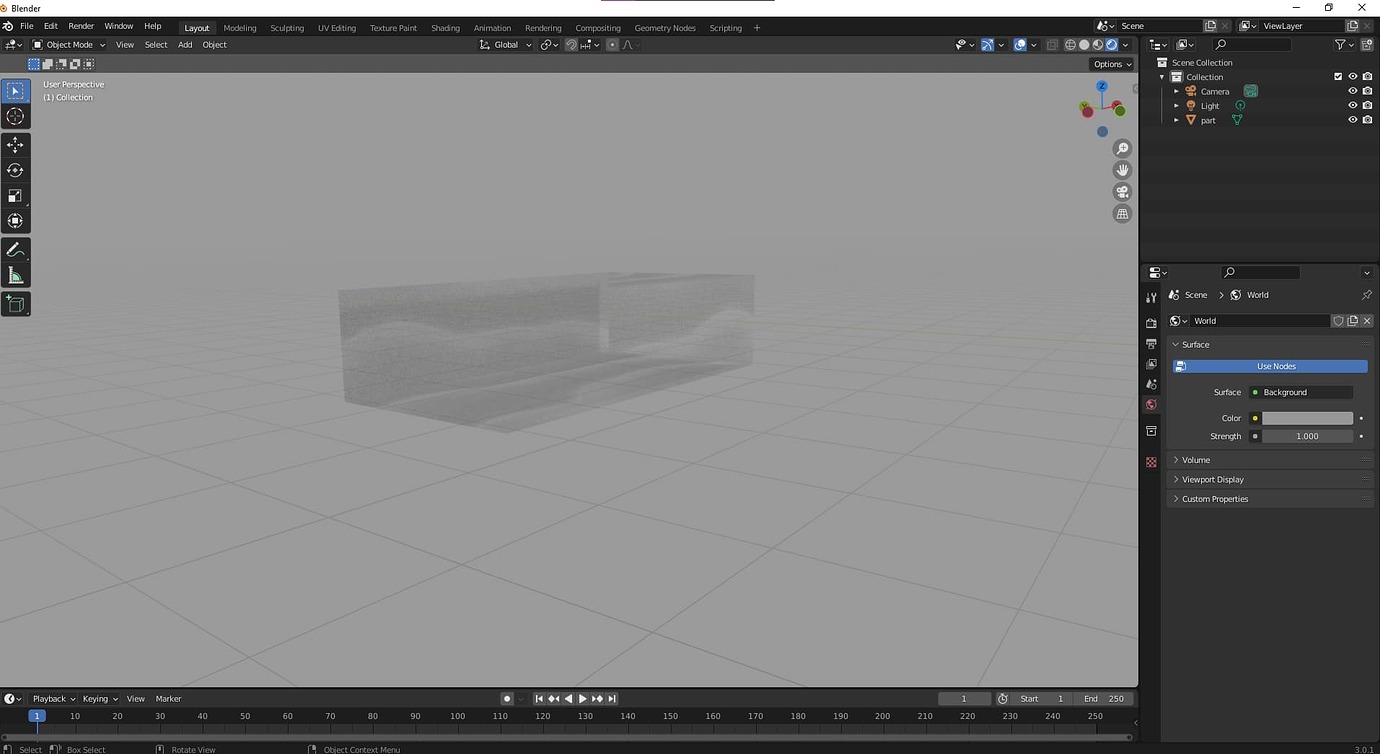This screenshot has height=754, width=1380.
Task: Toggle eye visibility for part object
Action: point(1352,120)
